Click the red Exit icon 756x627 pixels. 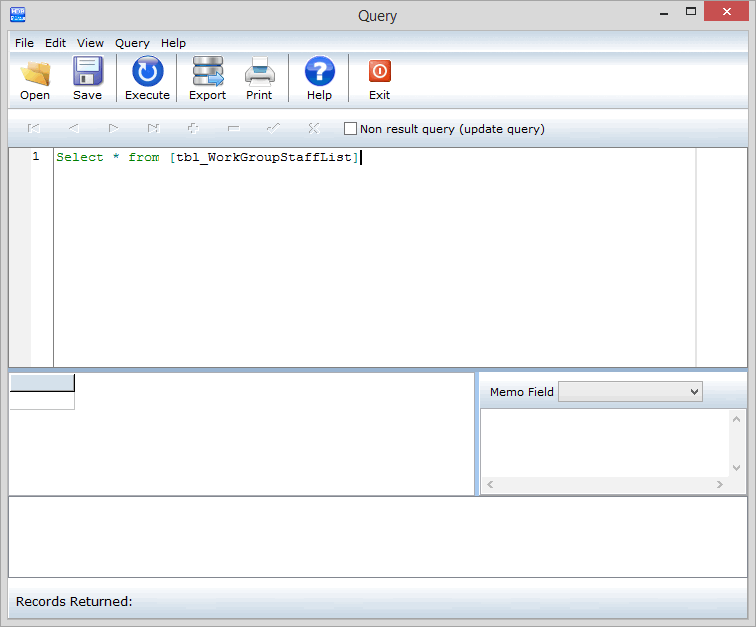tap(379, 73)
